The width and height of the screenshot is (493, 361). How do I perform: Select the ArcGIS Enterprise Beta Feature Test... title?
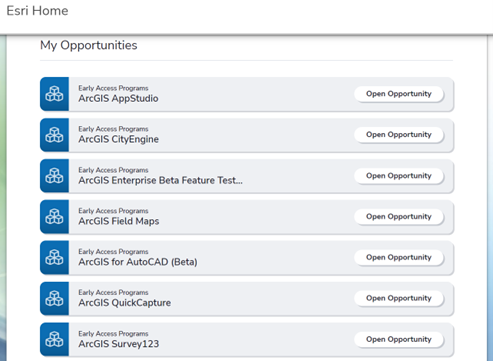coord(160,180)
